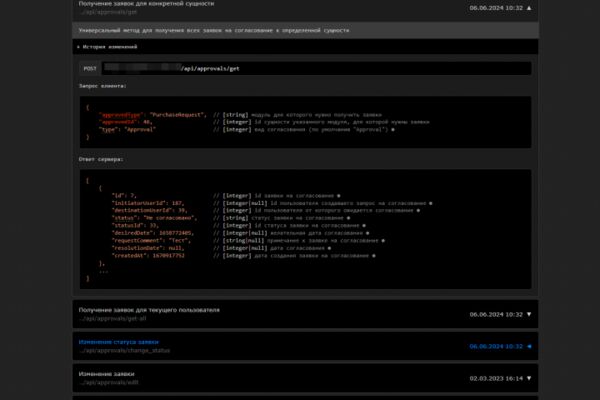
Task: Click the 02.03.2023 16:14 date
Action: [496, 378]
